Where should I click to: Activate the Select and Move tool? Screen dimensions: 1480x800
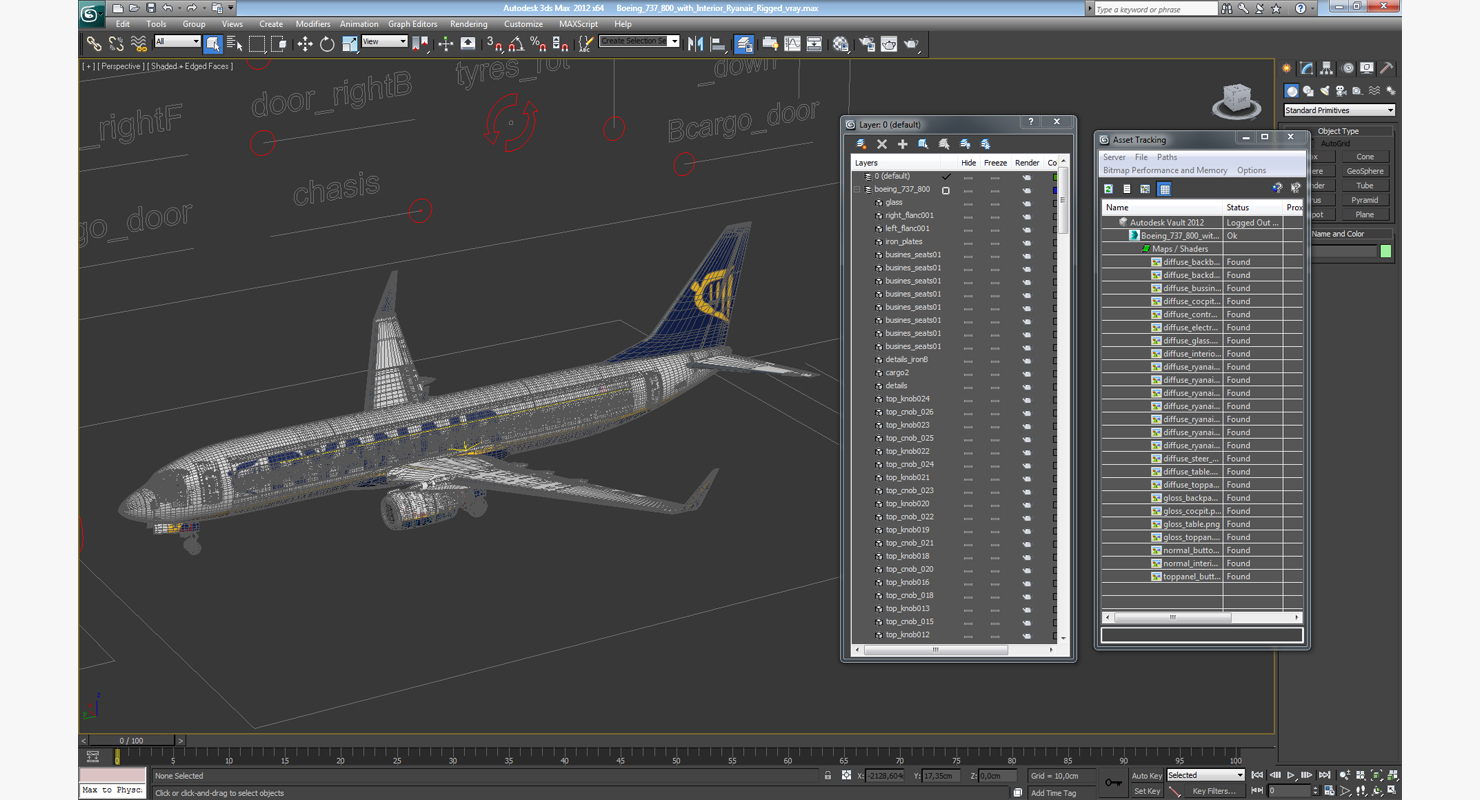tap(305, 43)
